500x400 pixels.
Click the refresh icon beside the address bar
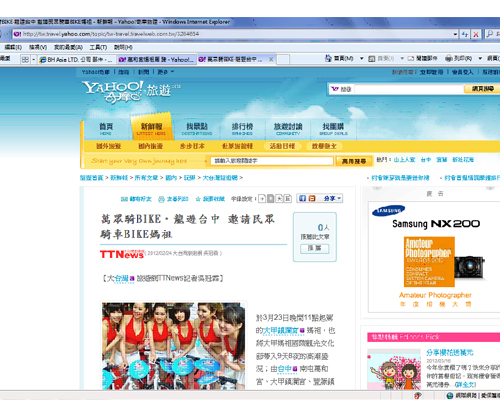click(464, 34)
